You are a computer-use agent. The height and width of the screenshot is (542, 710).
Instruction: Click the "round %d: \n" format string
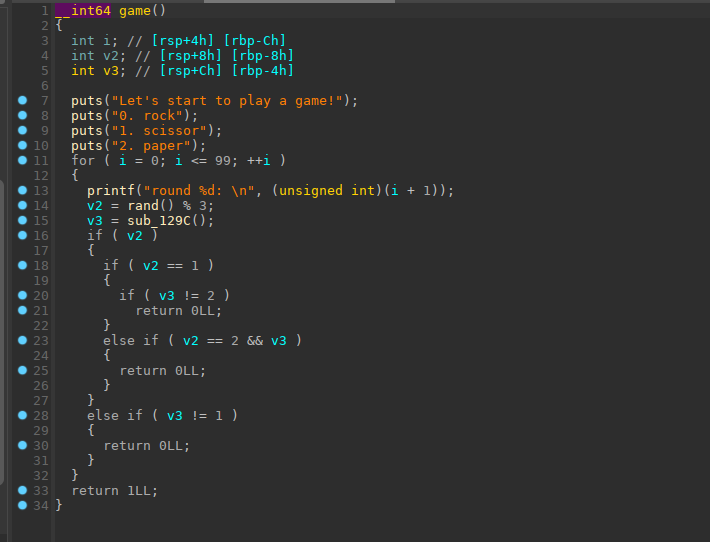coord(199,191)
